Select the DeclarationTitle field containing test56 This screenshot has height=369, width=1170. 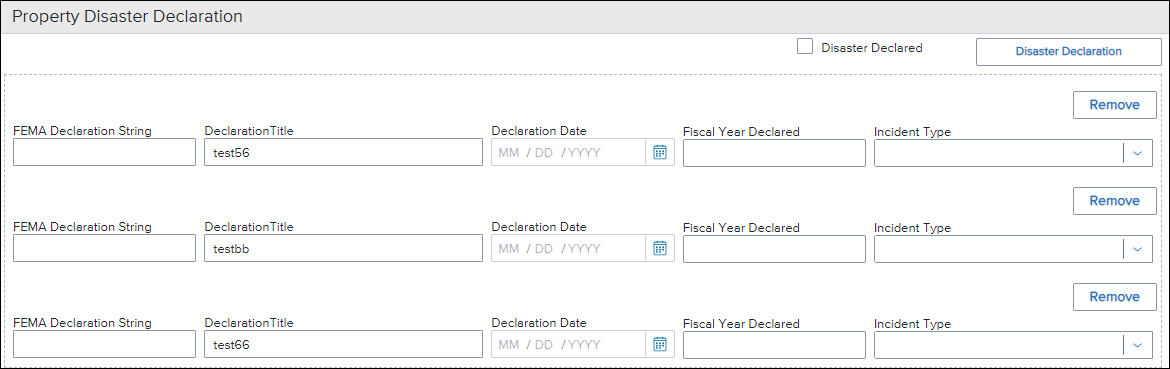pyautogui.click(x=343, y=153)
